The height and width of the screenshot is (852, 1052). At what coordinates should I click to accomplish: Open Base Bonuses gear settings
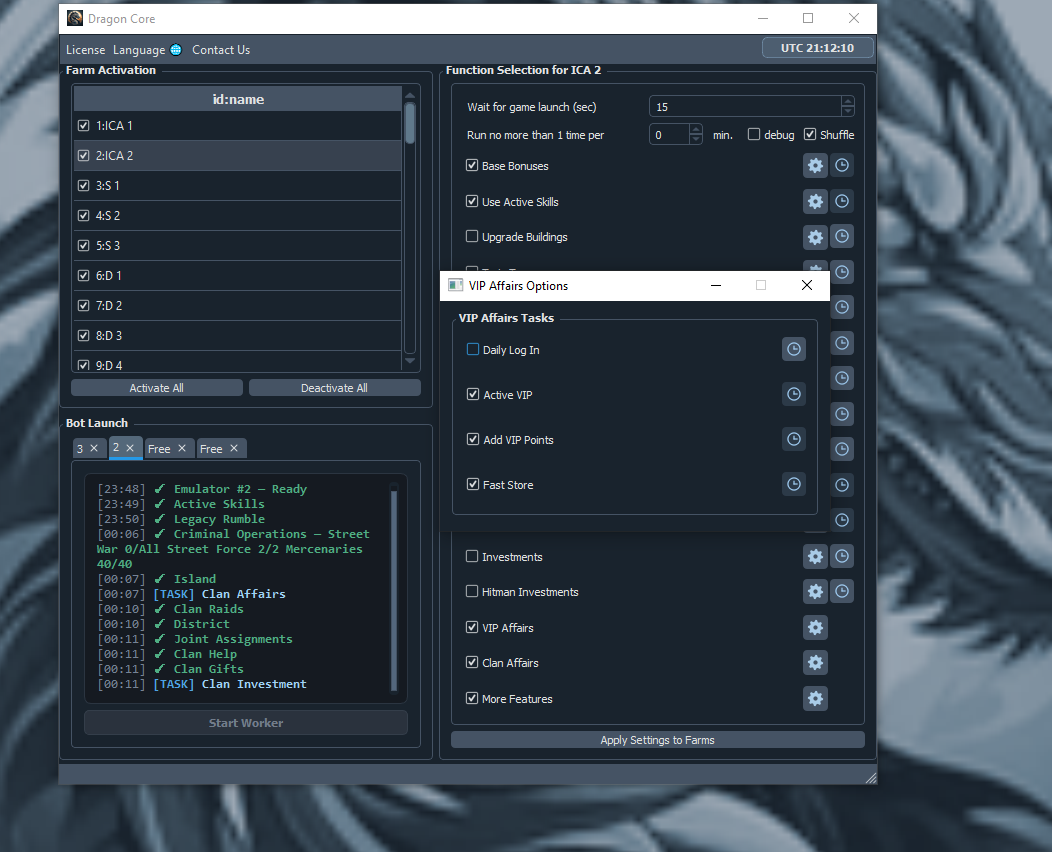(815, 165)
